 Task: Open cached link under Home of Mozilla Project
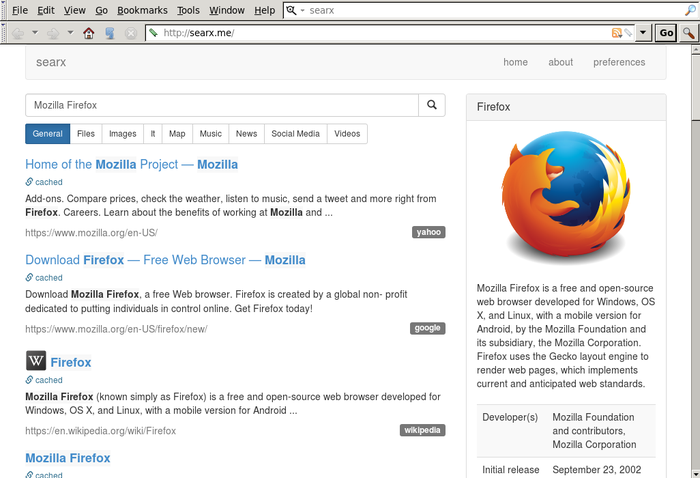coord(44,182)
